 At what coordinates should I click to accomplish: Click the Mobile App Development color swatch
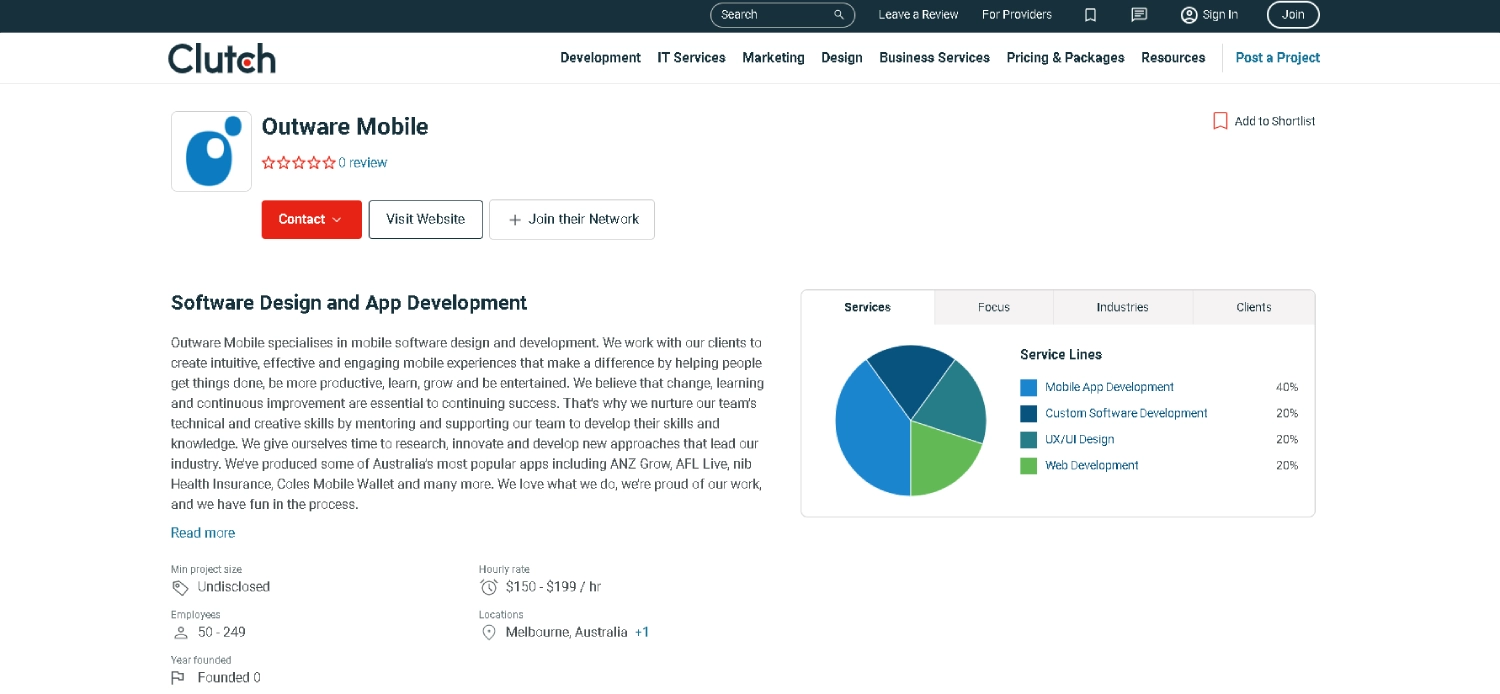click(1028, 388)
